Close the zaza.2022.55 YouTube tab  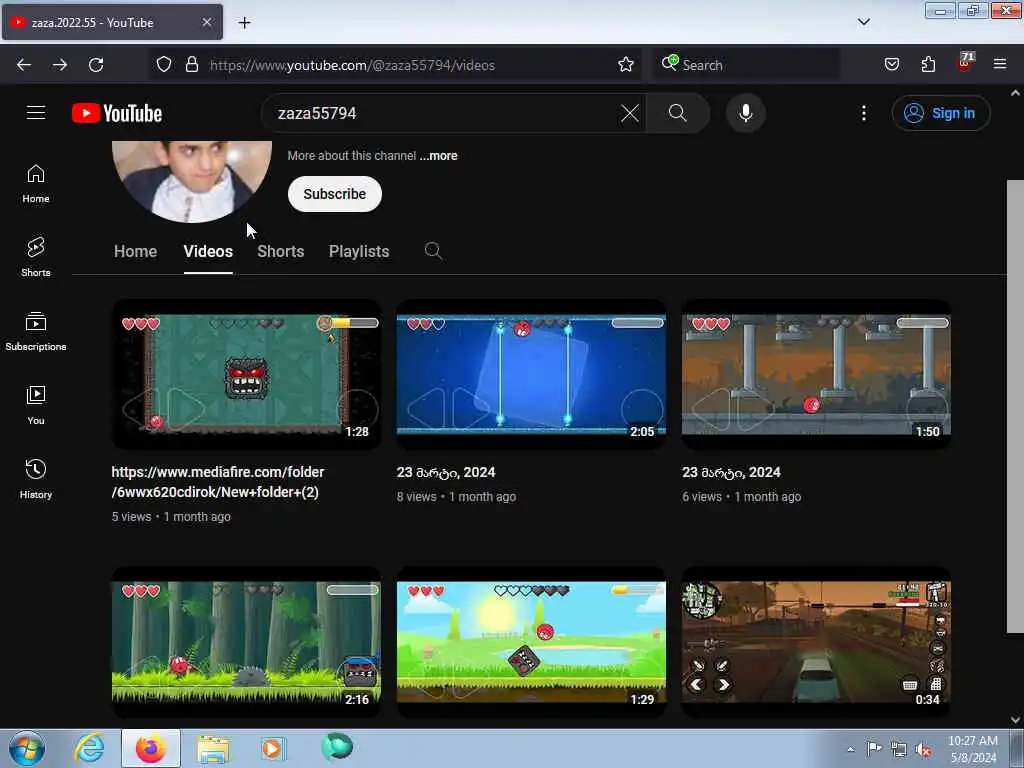[206, 22]
